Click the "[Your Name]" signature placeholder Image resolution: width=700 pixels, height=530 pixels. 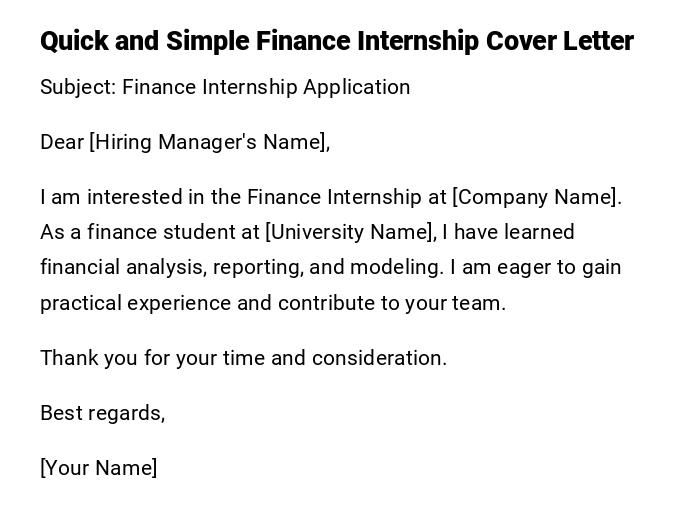(98, 468)
